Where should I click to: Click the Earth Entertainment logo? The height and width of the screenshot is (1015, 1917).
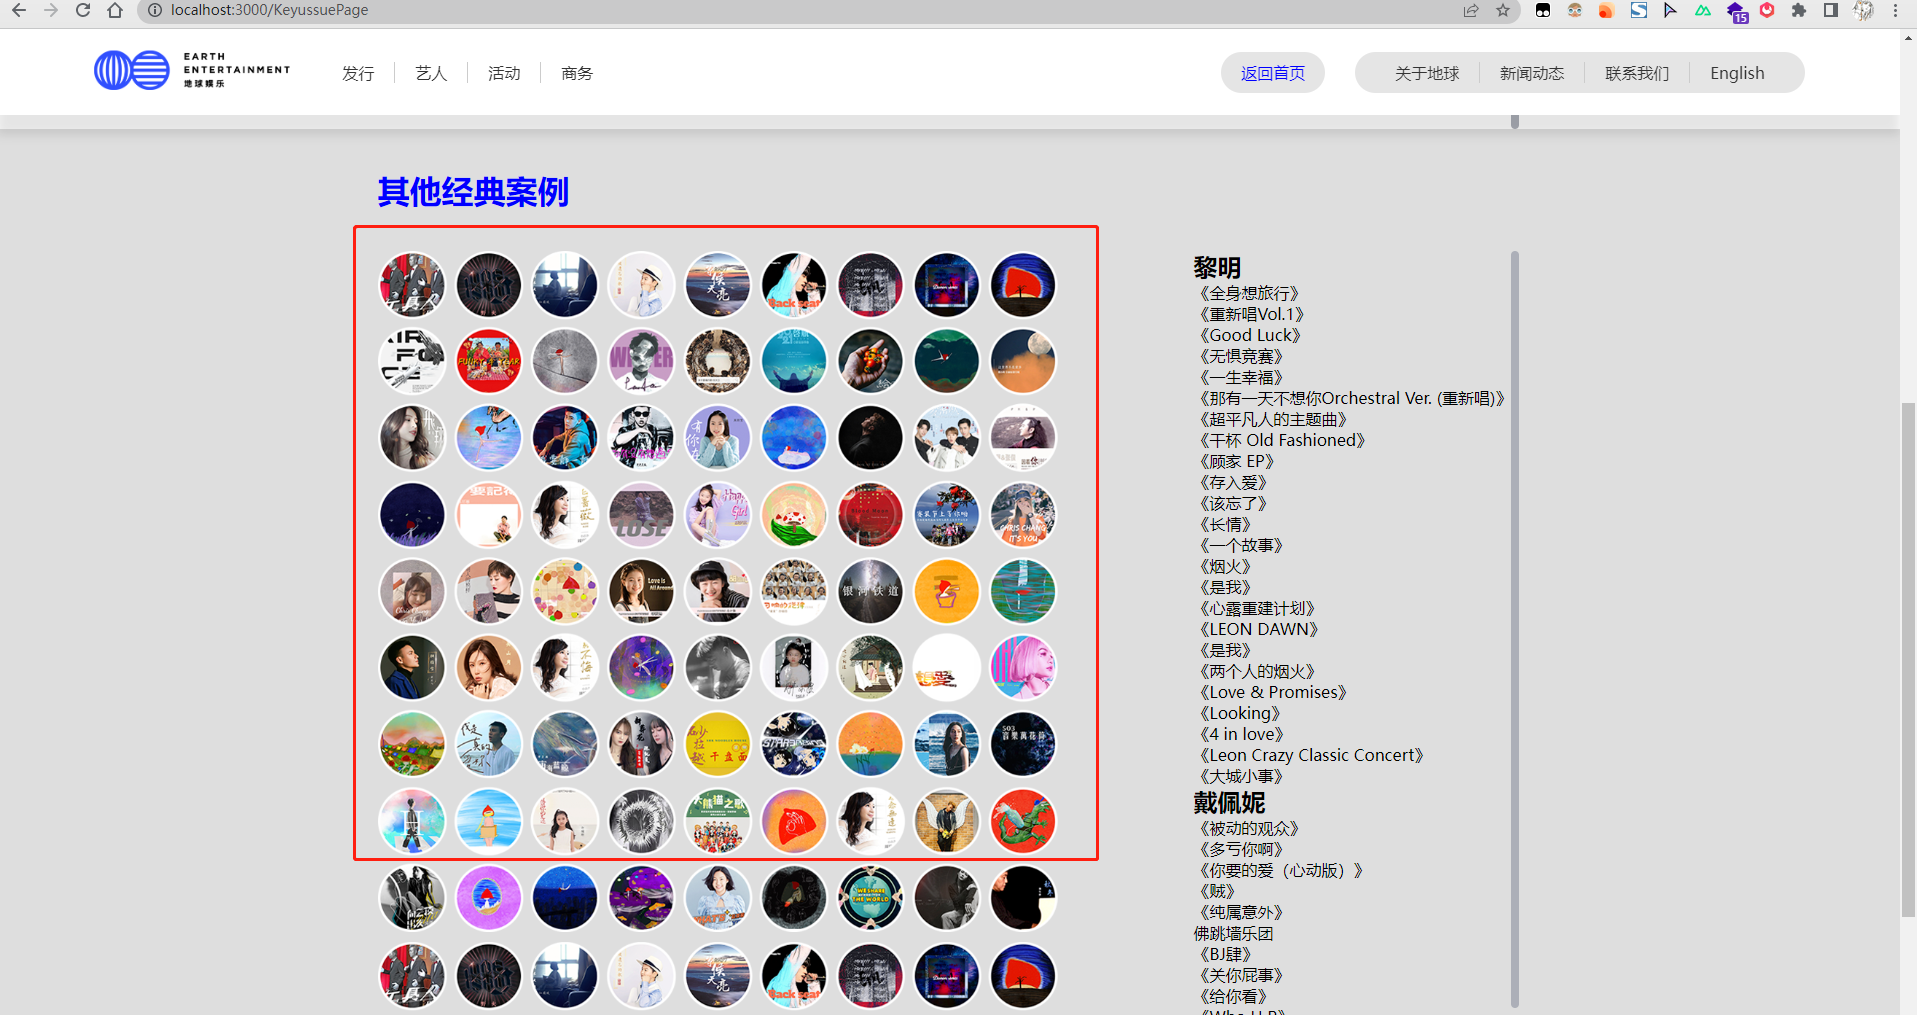(x=192, y=71)
